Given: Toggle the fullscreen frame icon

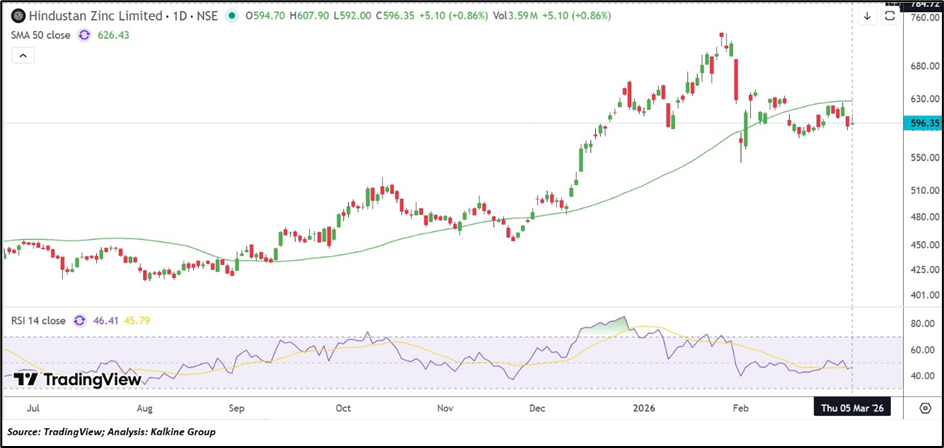Looking at the screenshot, I should (889, 16).
